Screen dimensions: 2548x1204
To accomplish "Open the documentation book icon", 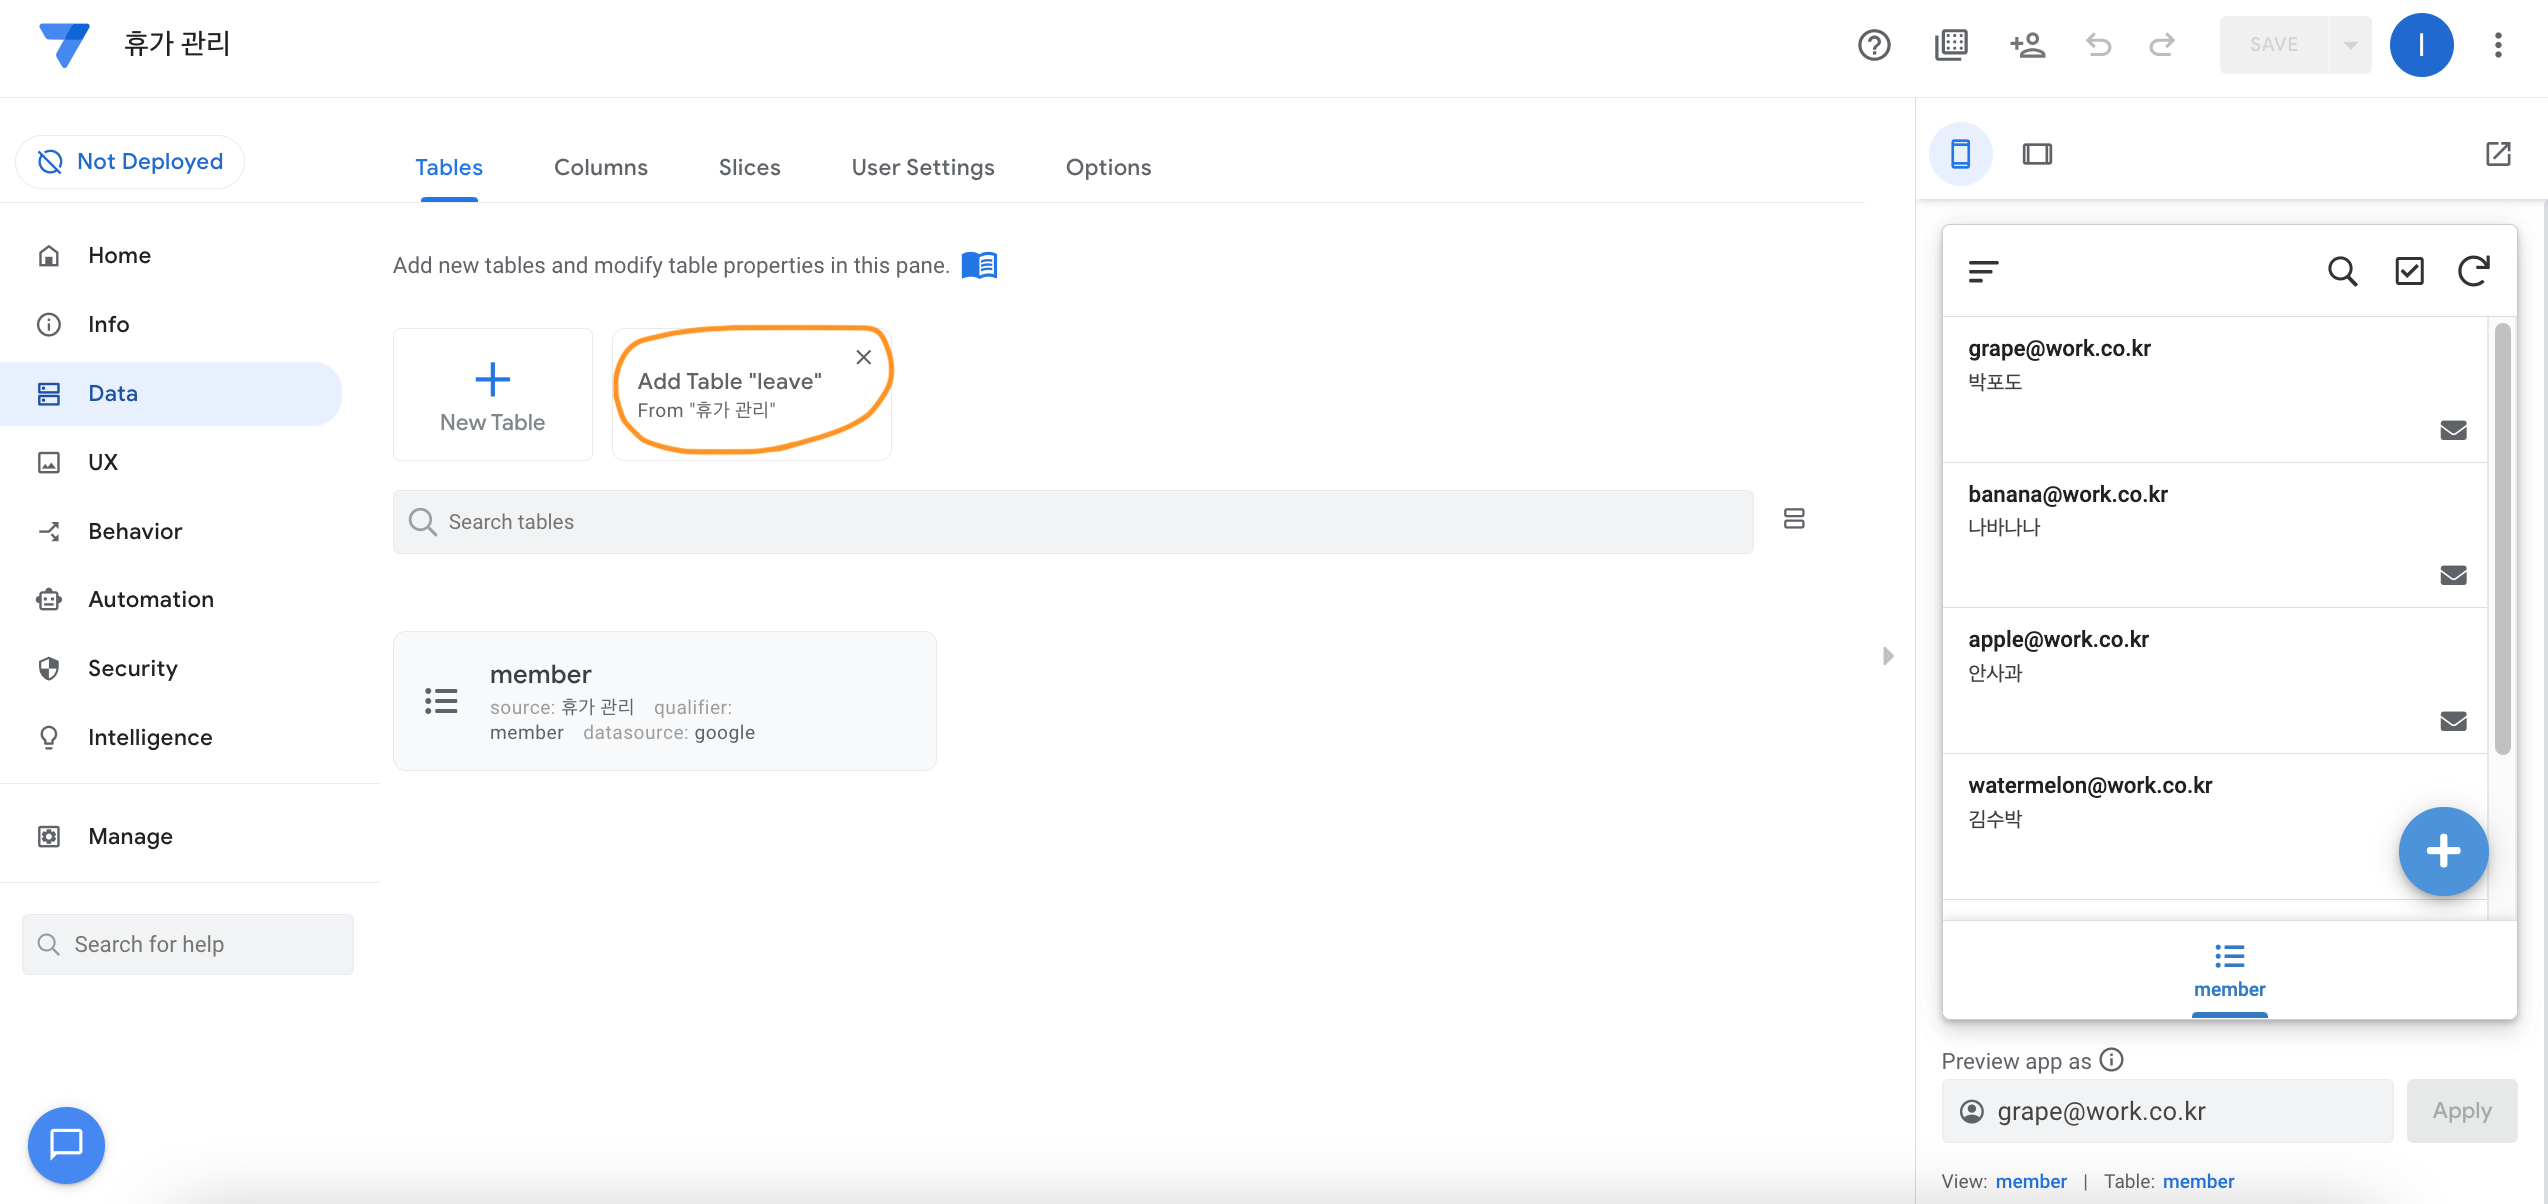I will [979, 265].
